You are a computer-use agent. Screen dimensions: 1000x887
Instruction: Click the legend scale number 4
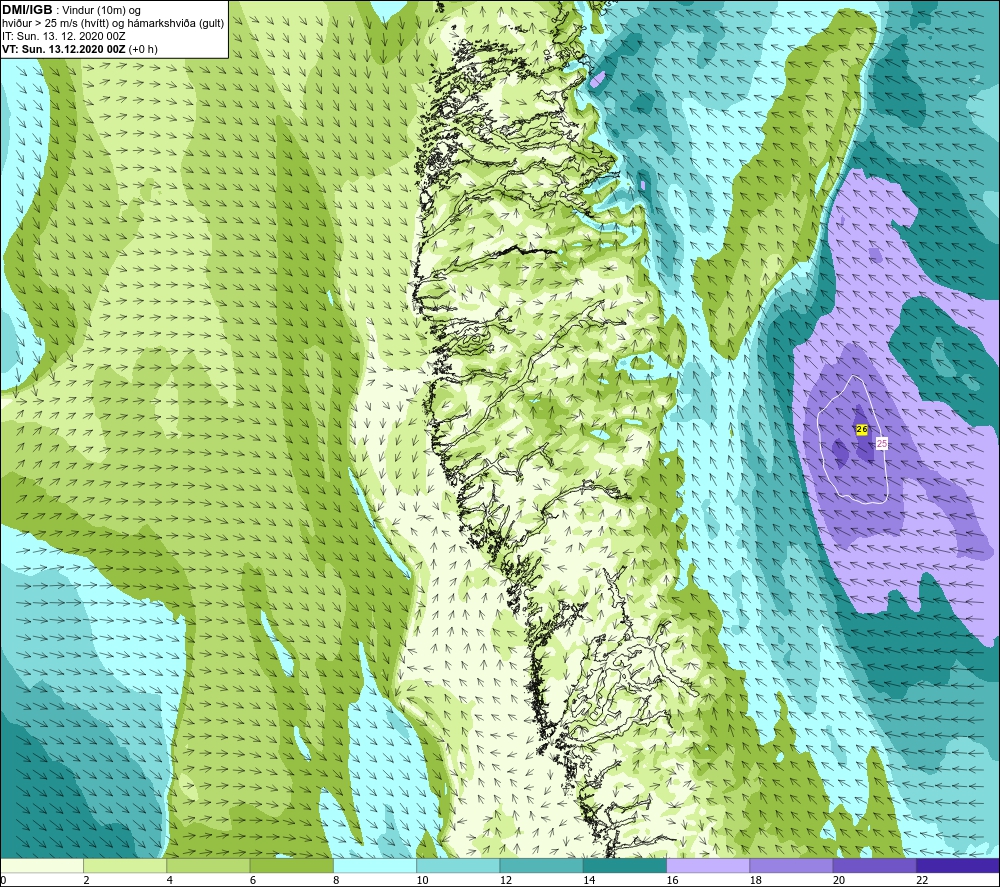[170, 881]
